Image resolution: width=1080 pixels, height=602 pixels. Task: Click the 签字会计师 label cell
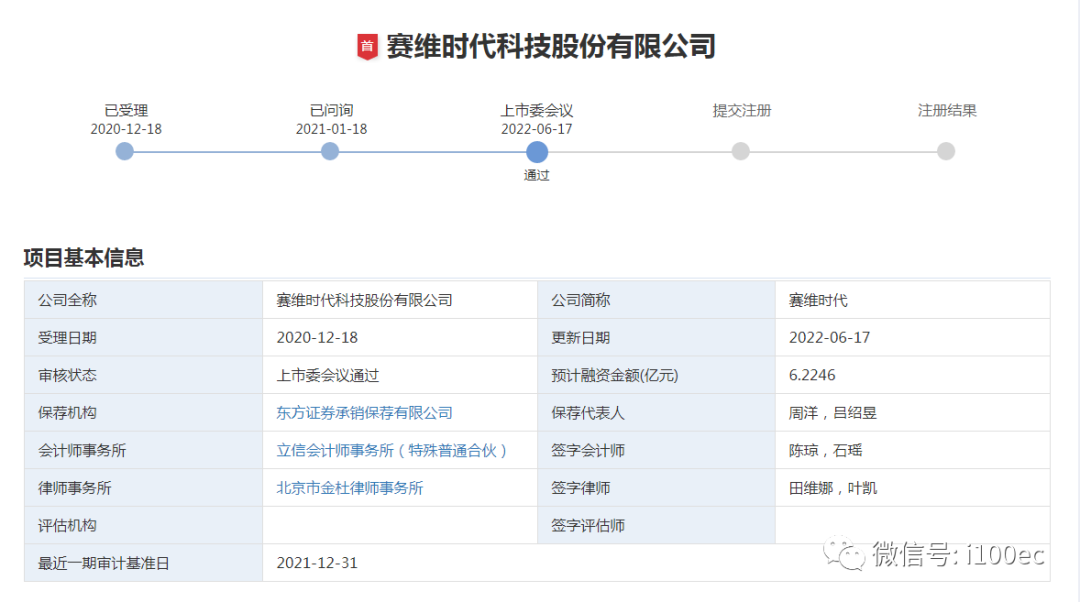click(x=656, y=450)
